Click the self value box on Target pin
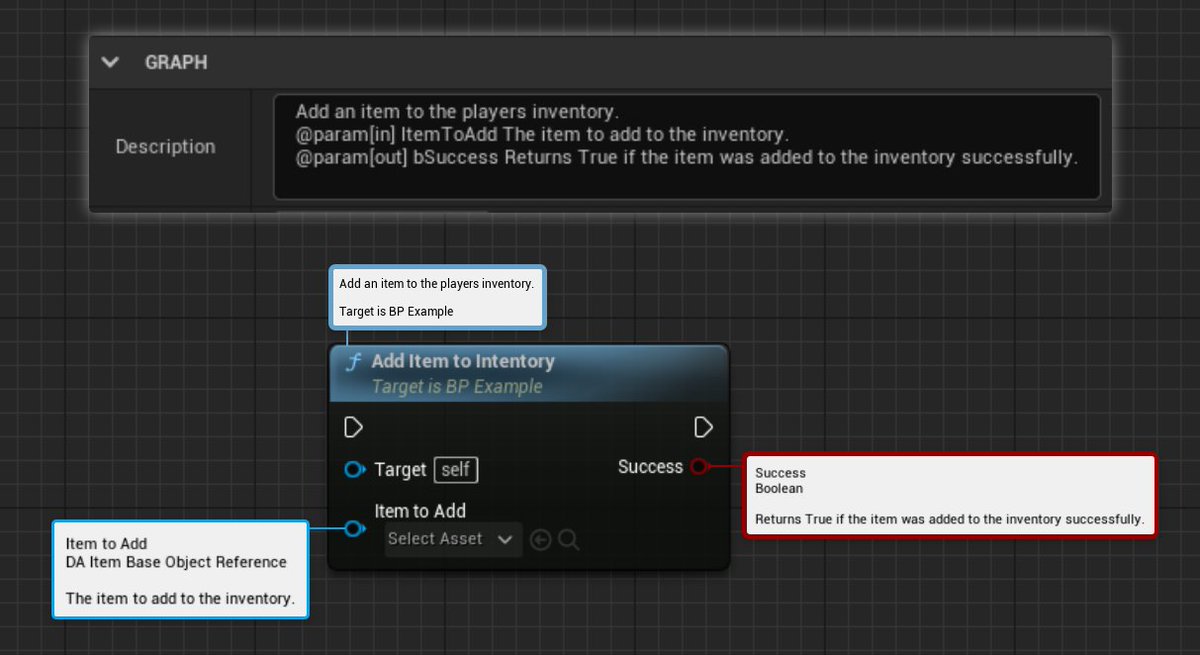Screen dimensions: 1200x655 tap(456, 469)
